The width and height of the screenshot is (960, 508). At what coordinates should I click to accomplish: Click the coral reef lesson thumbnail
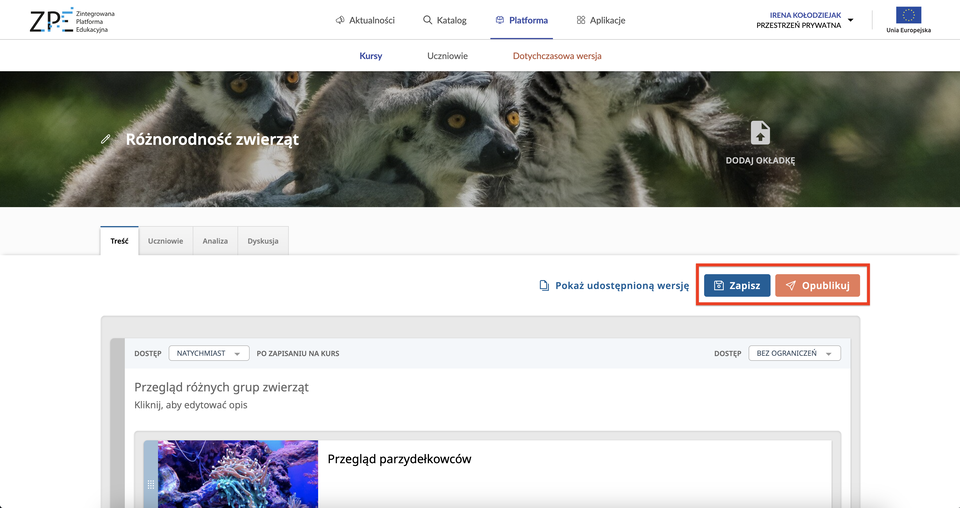point(238,474)
